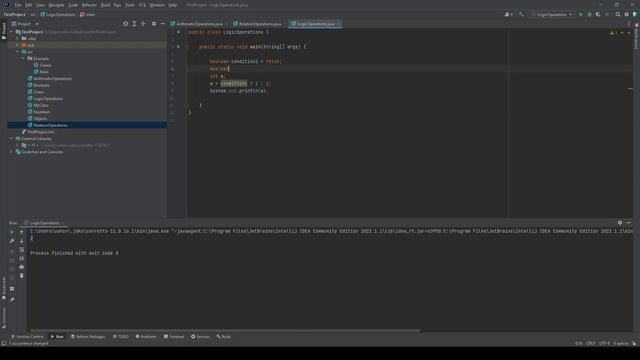Click the Run console horizontal scrollbar
Viewport: 640px width, 360px height.
pyautogui.click(x=225, y=331)
